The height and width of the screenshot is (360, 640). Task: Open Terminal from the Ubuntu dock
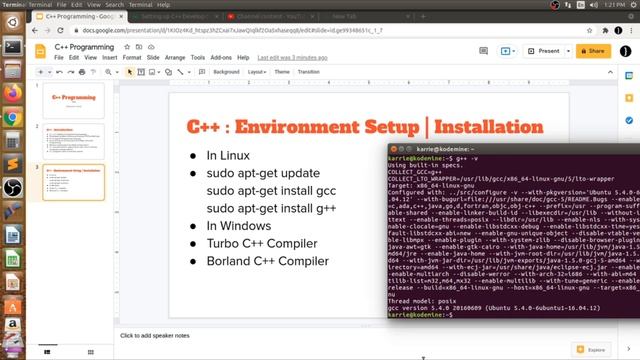tap(13, 47)
